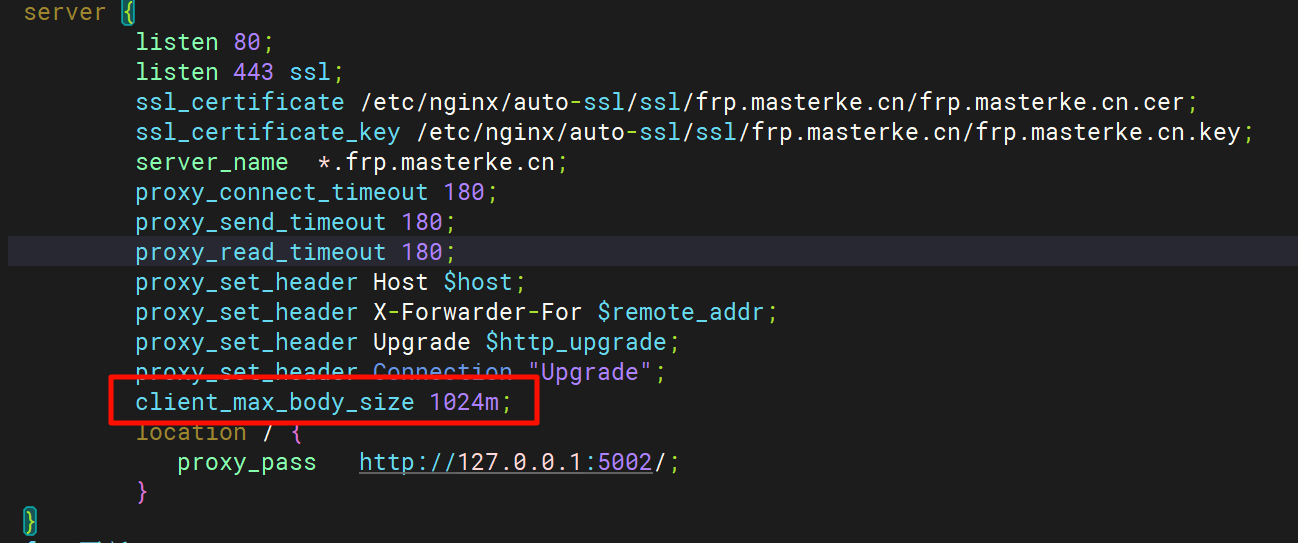Click the 'listen 443 ssl' line
The height and width of the screenshot is (543, 1298).
click(x=239, y=72)
